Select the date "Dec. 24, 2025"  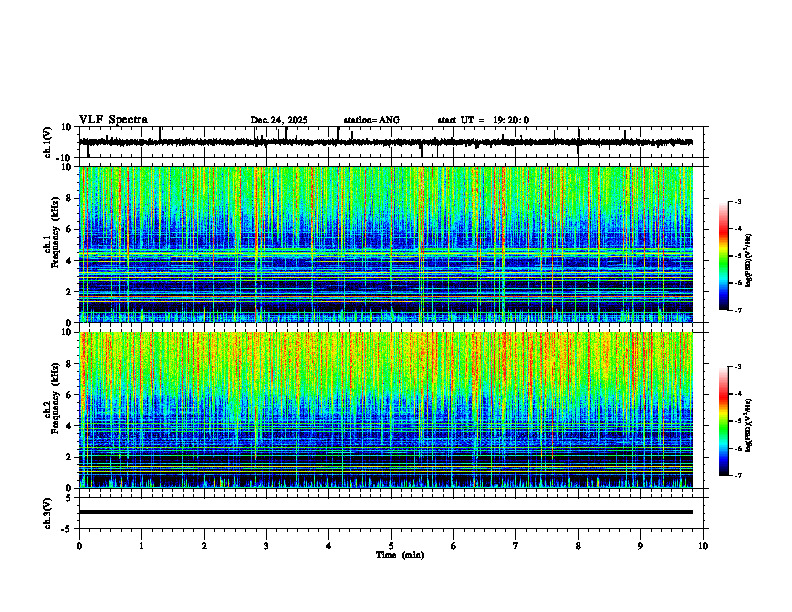click(x=279, y=120)
